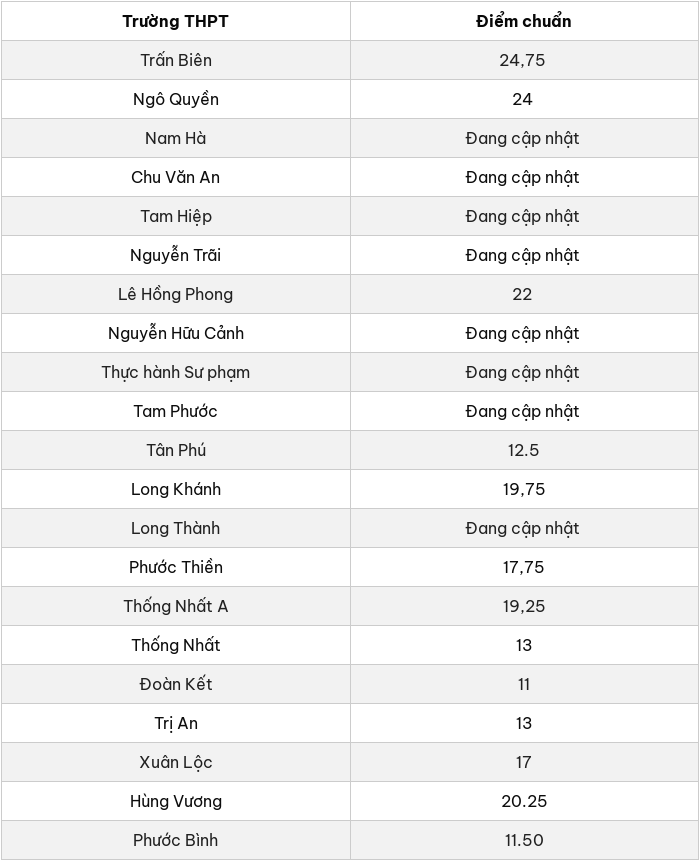Screen dimensions: 700x861
Task: Click the Nguyễn Trãi school name
Action: click(176, 255)
